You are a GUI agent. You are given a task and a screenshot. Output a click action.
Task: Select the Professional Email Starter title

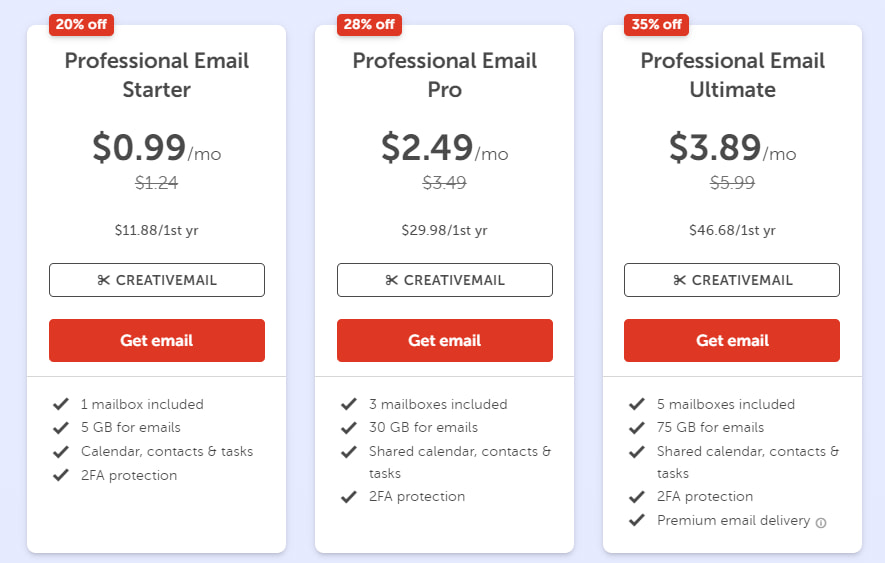click(x=157, y=75)
